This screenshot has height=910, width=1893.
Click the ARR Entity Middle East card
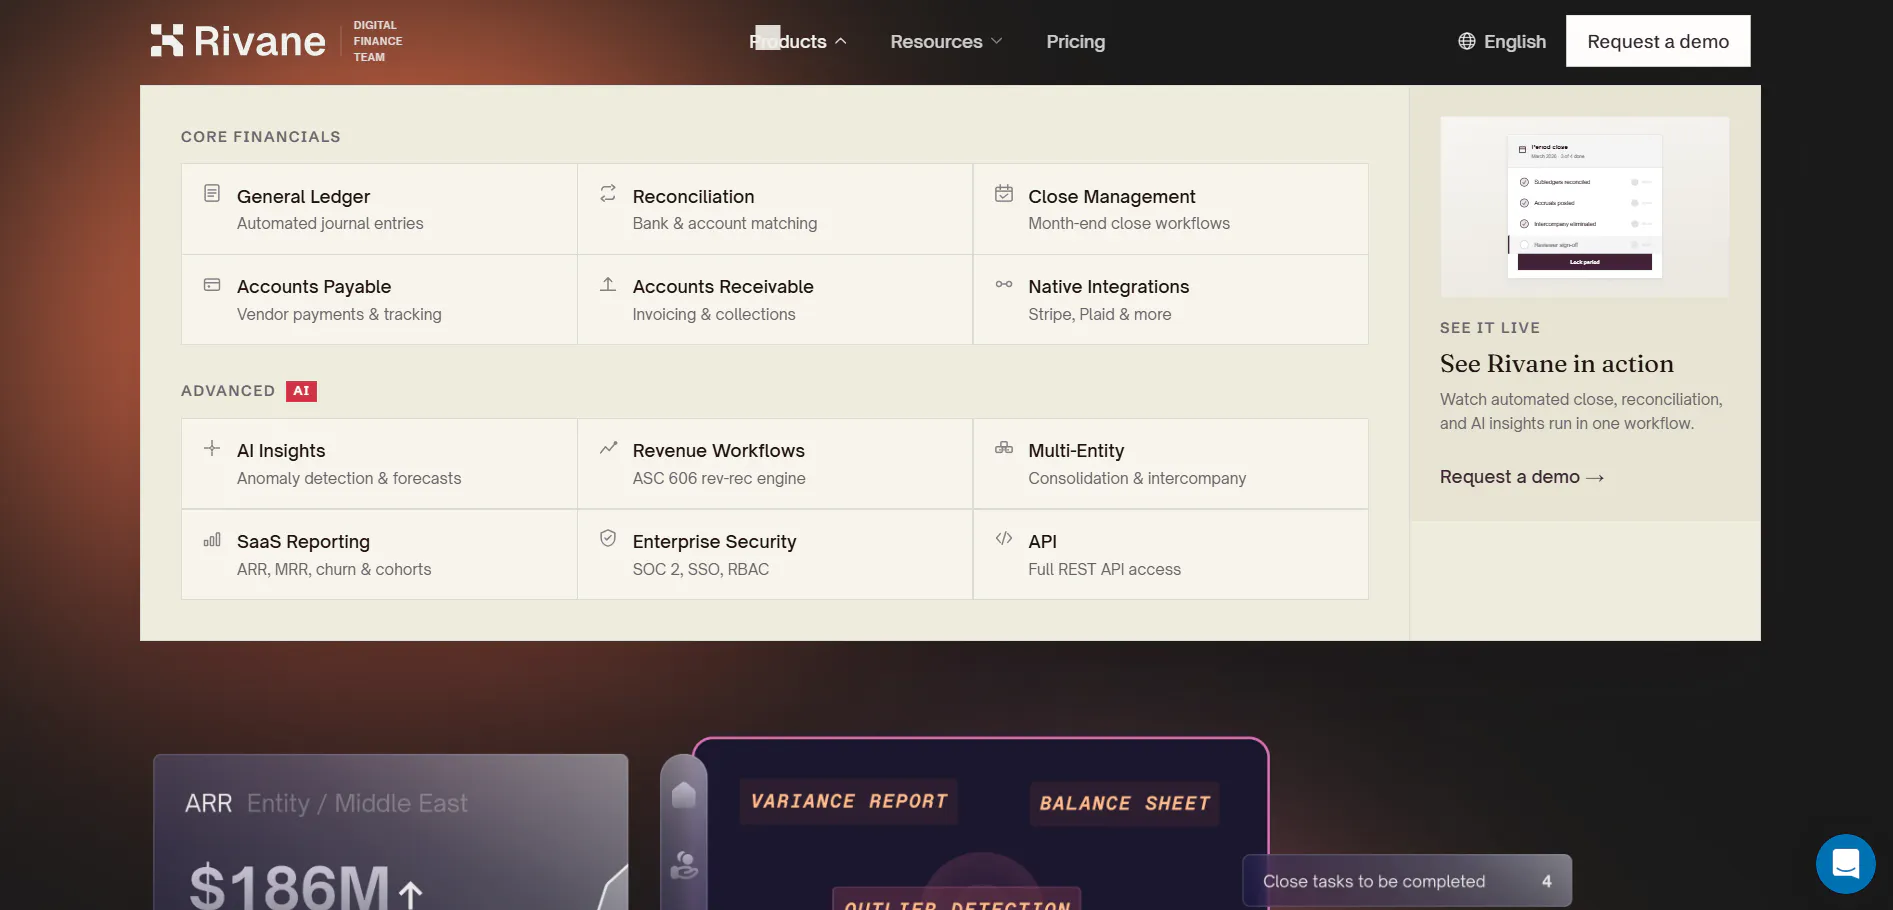[391, 832]
